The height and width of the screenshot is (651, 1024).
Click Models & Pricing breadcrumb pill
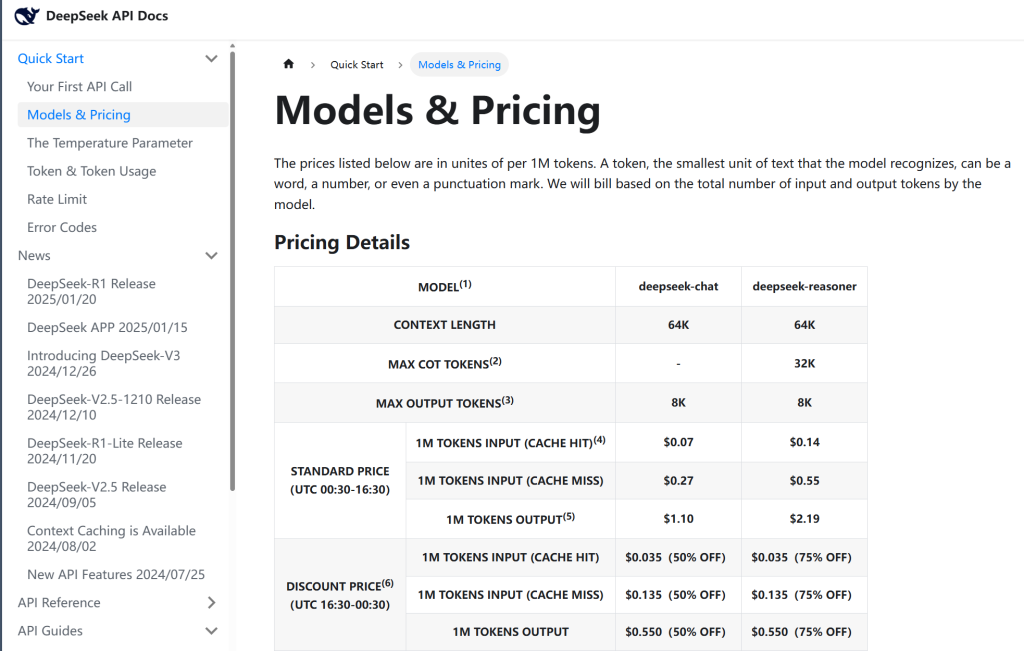[459, 64]
